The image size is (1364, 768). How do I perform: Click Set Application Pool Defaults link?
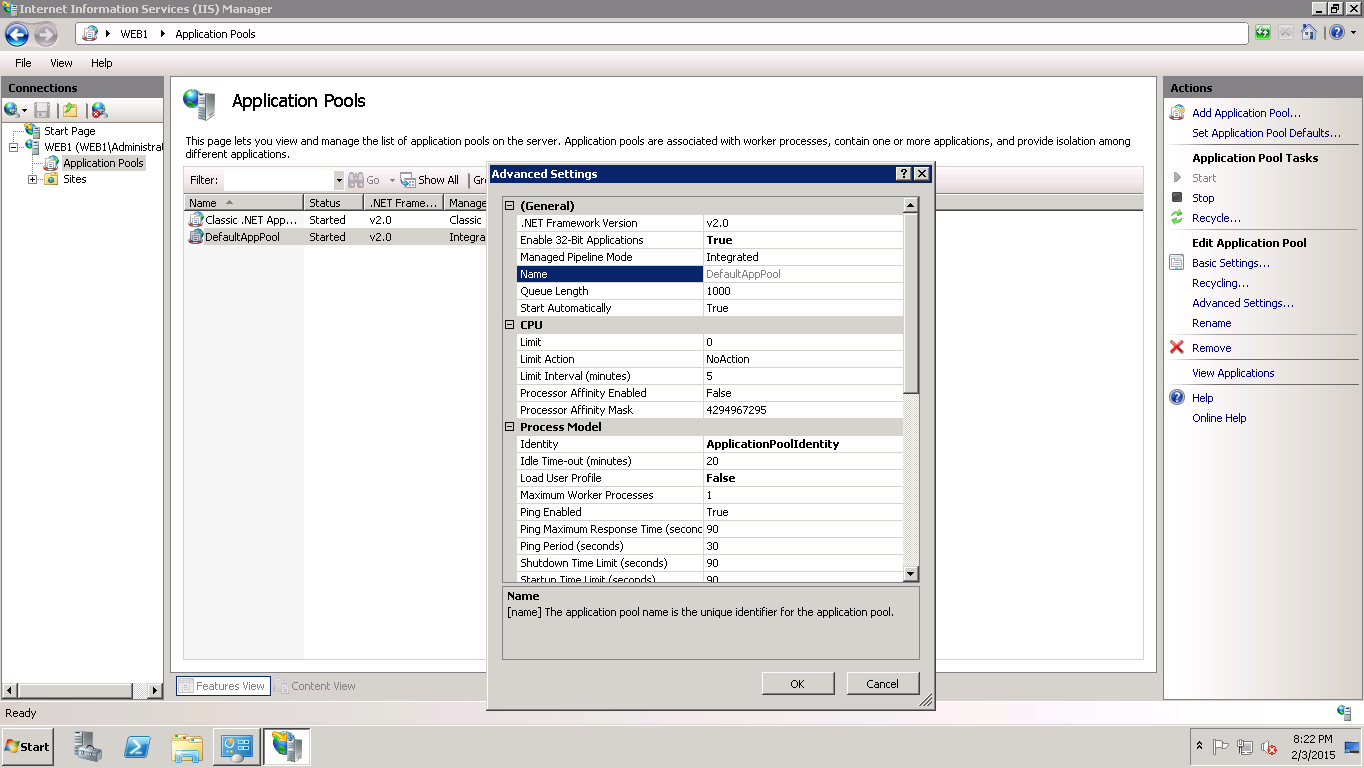[1266, 133]
